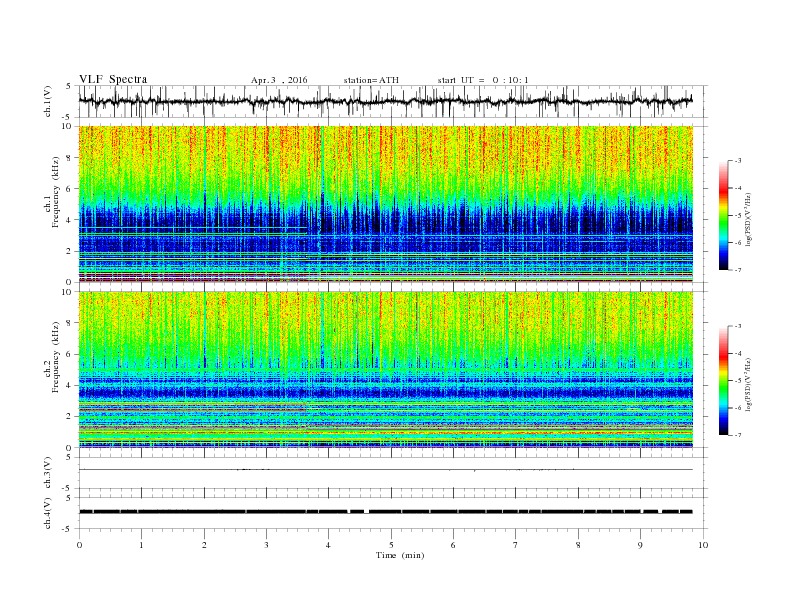Screen dimensions: 792x612
Task: Click ch.2 spectrogram "6" kHz tick label
Action: 69,354
